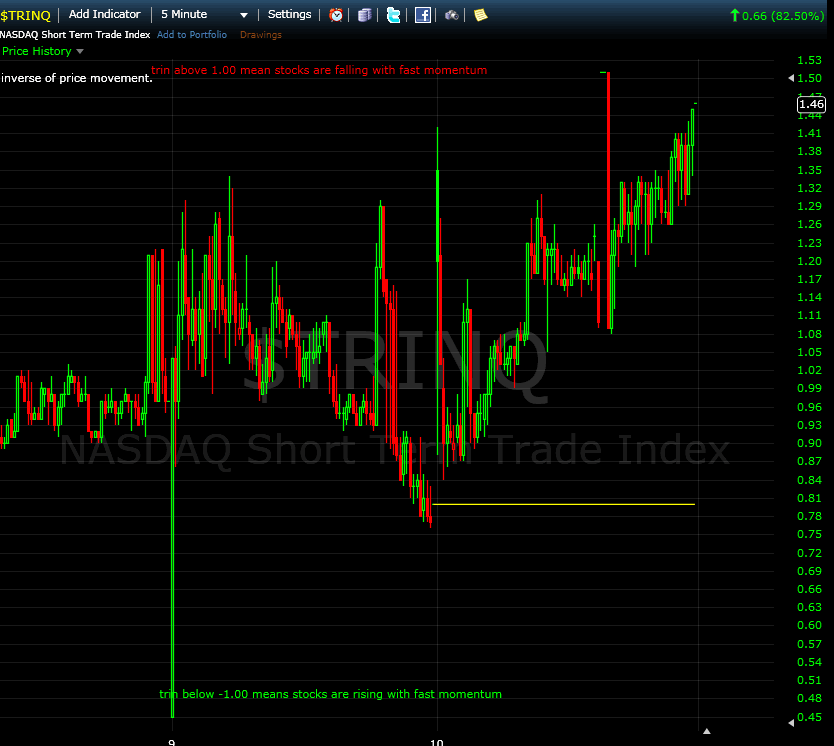Click the green up-arrow change indicator

pos(735,15)
